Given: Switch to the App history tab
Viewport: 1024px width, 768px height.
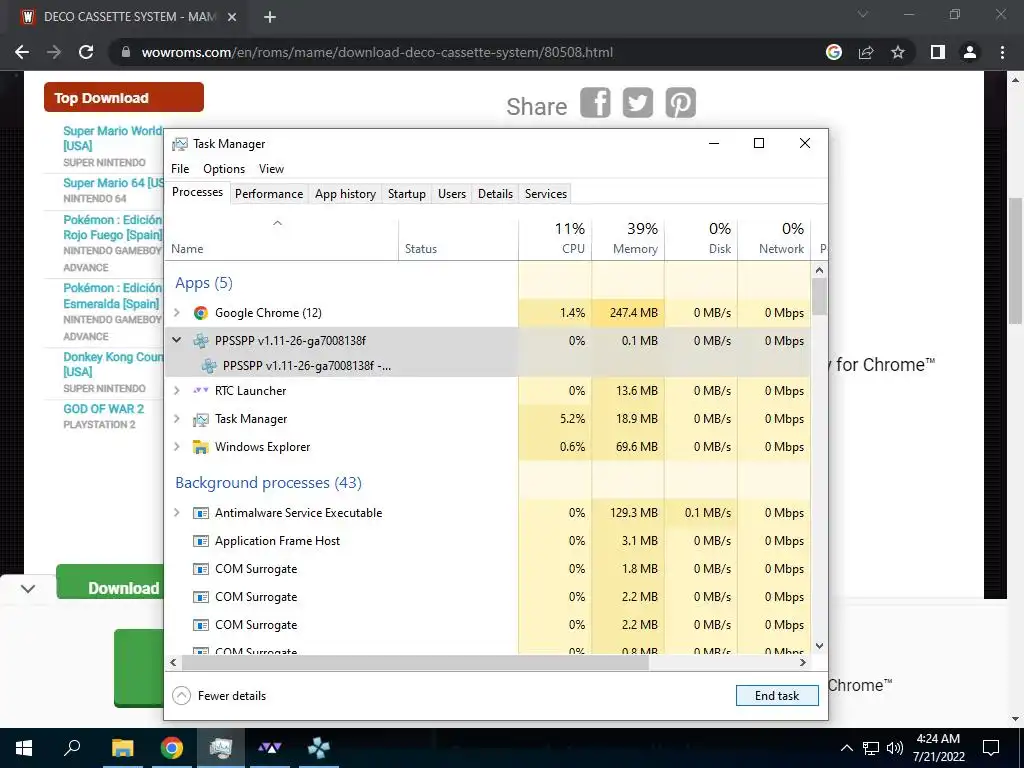Looking at the screenshot, I should (x=345, y=193).
